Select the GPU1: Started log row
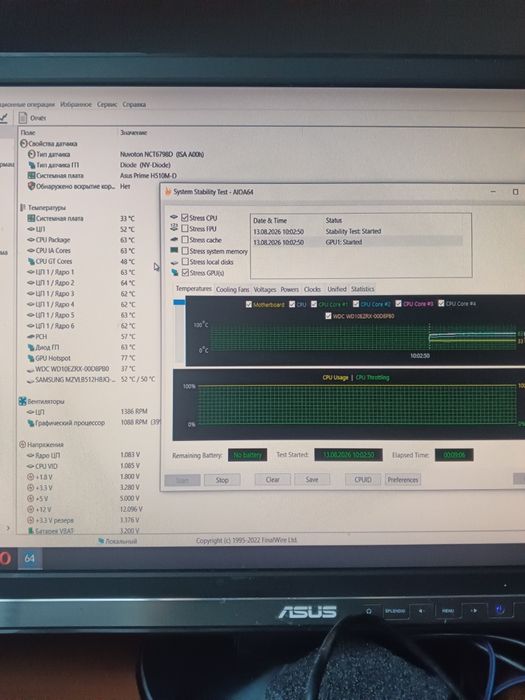Image resolution: width=525 pixels, height=700 pixels. click(357, 242)
